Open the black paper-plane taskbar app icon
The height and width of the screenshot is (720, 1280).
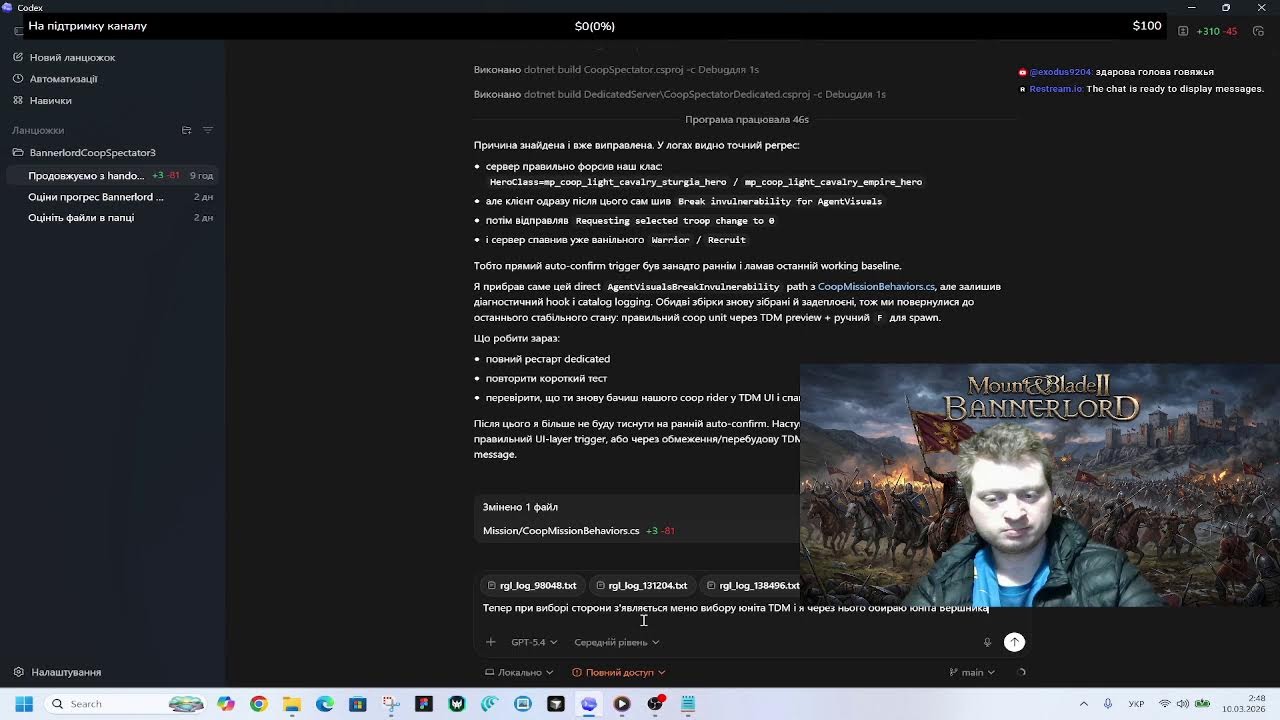point(556,704)
